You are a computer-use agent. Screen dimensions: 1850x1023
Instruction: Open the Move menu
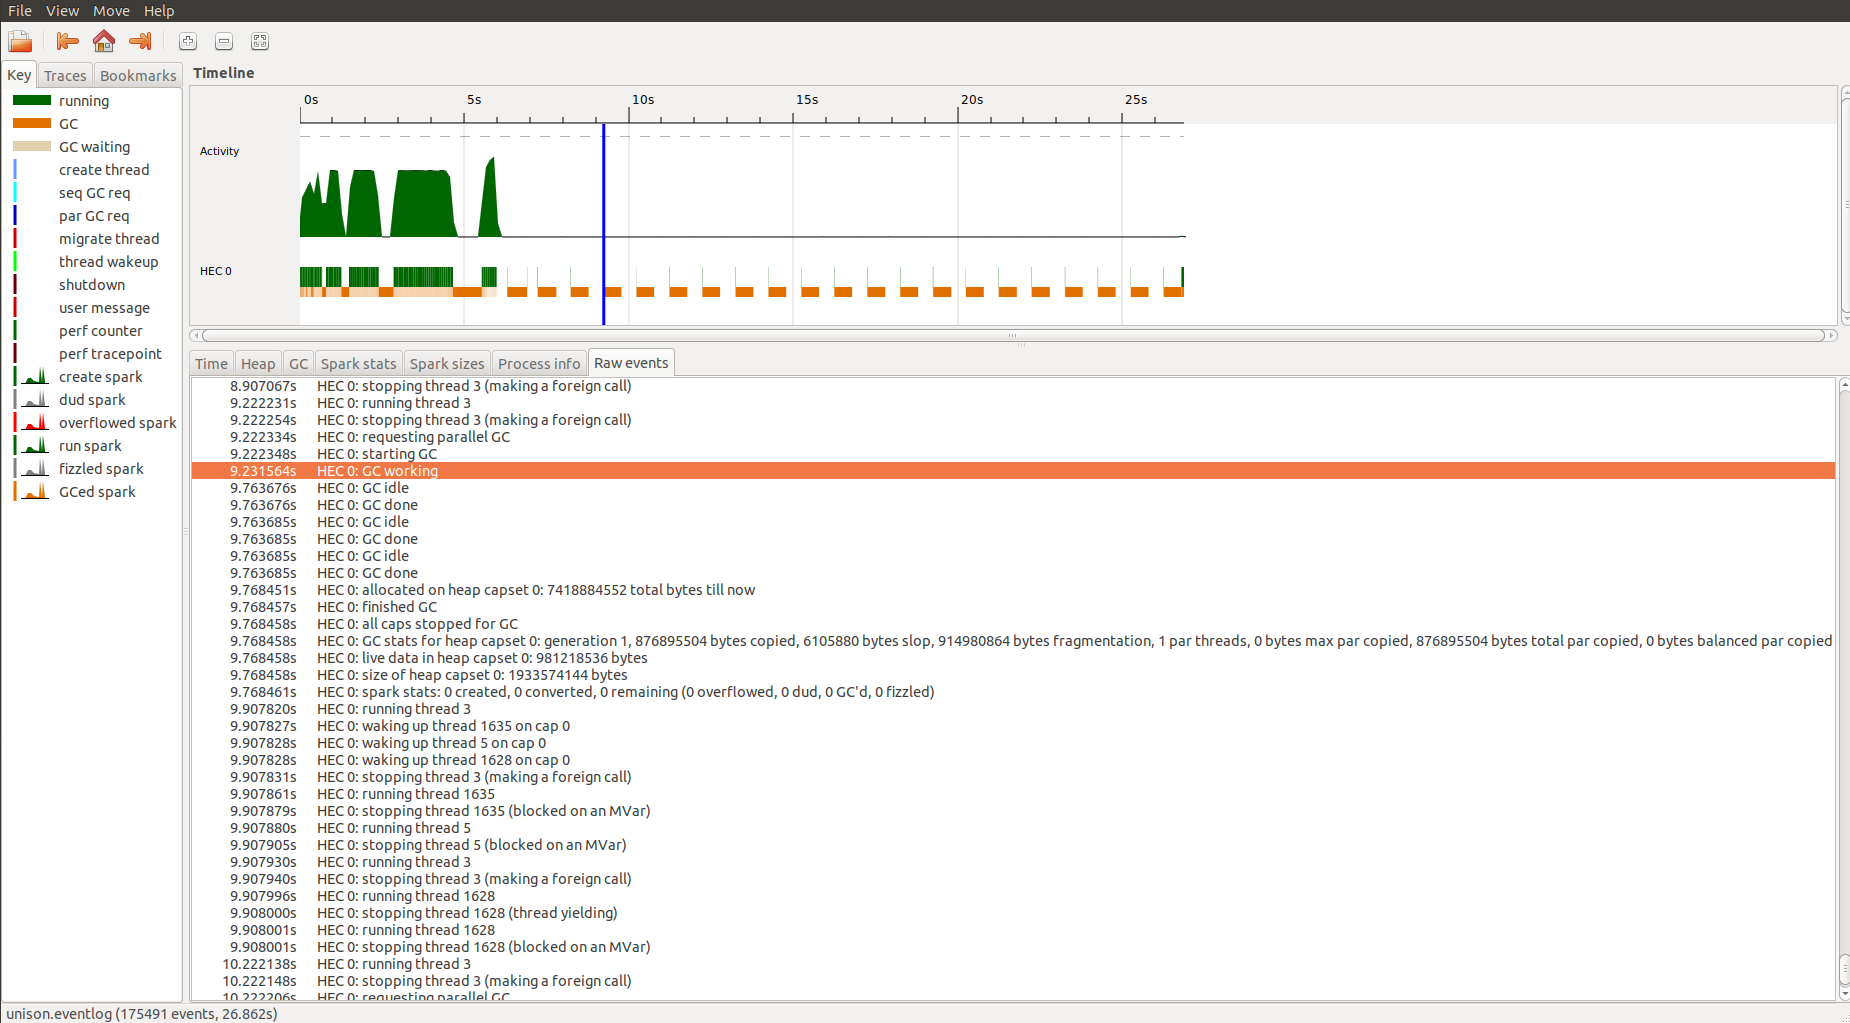click(110, 11)
